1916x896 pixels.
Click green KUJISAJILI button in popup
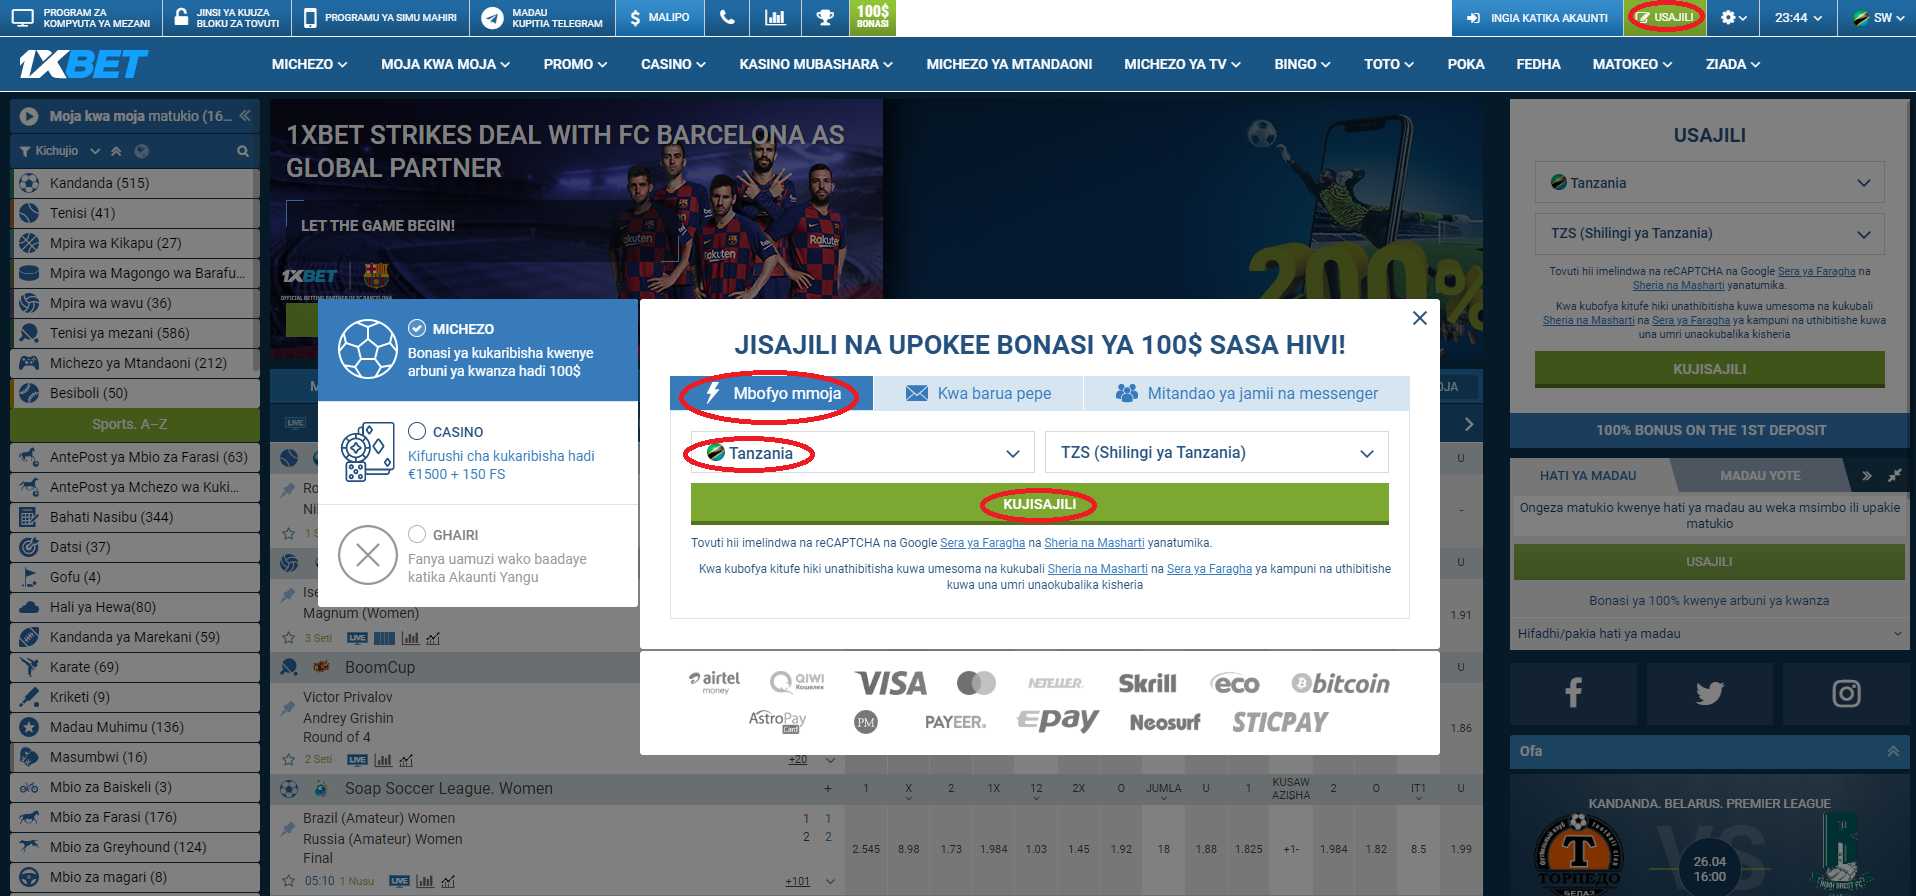[x=1039, y=504]
